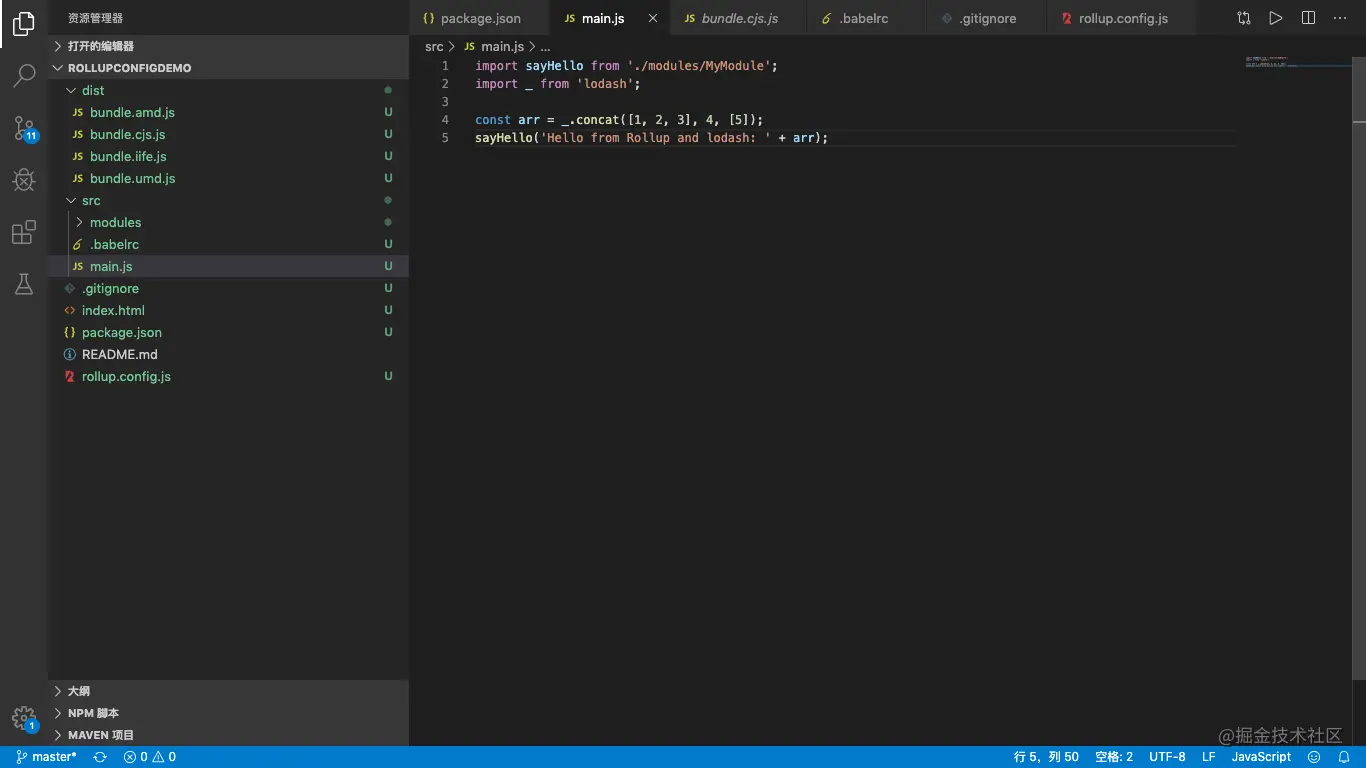Place cursor on line 5 sayHello call
This screenshot has width=1366, height=768.
tap(652, 138)
